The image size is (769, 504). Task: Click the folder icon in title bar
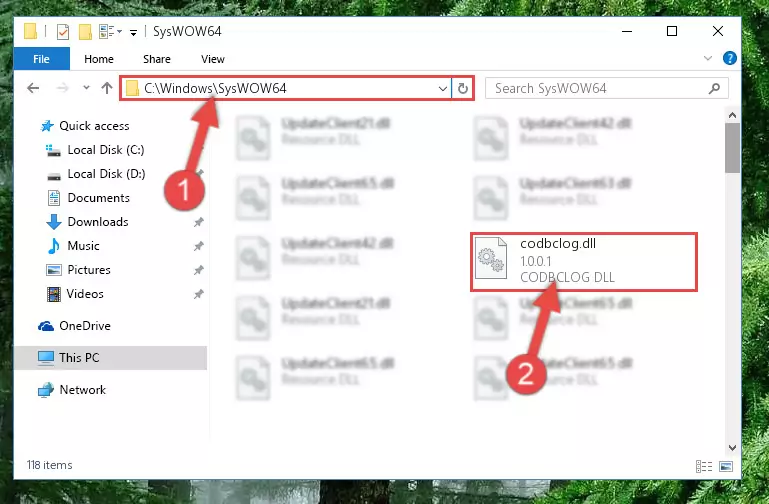30,31
